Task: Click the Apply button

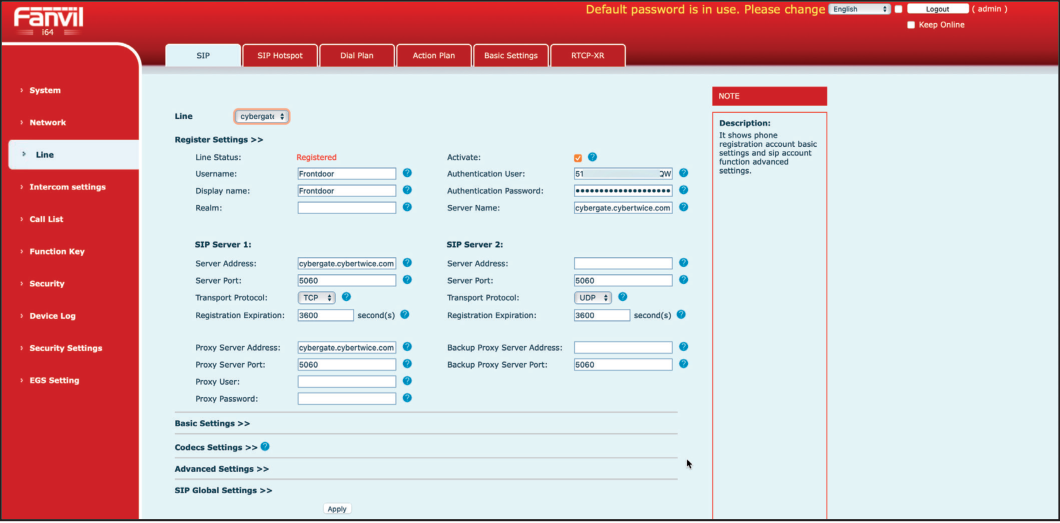Action: [x=337, y=509]
